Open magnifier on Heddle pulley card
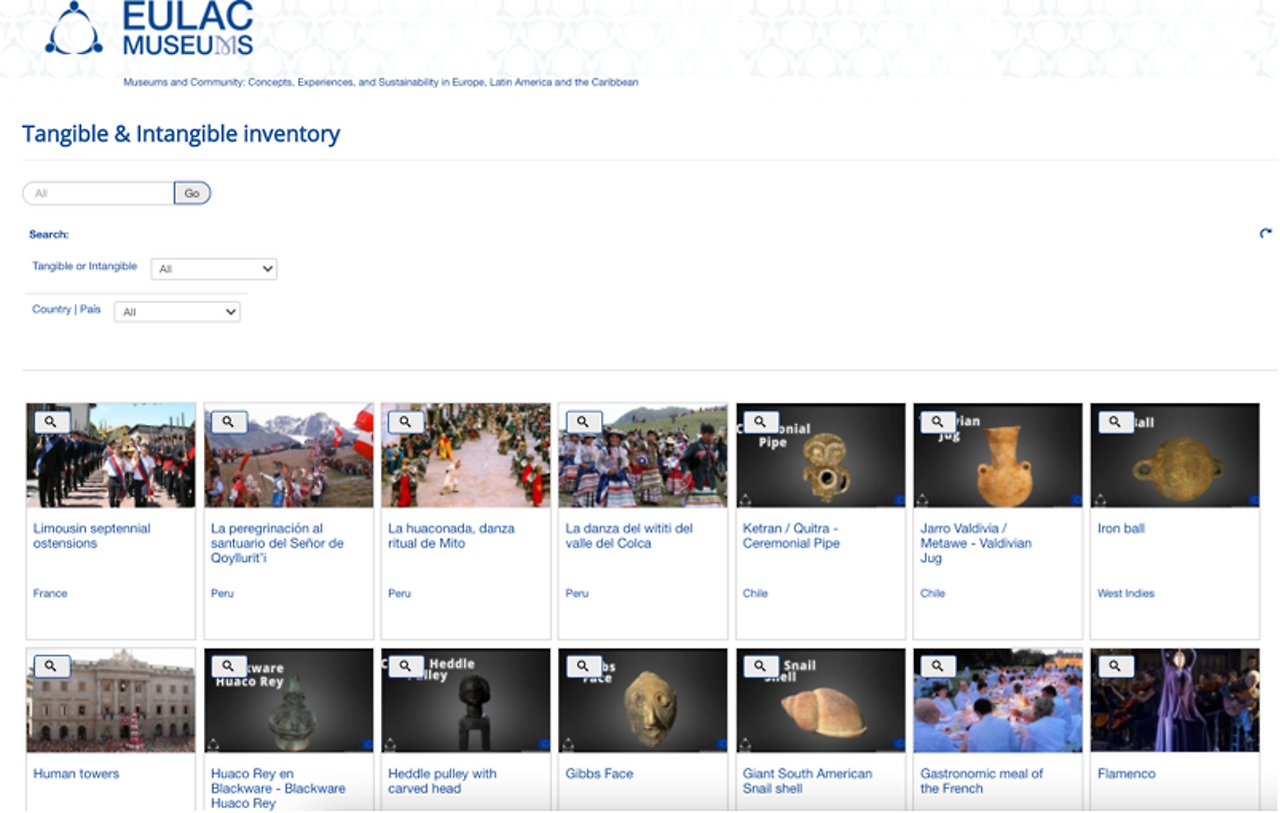Viewport: 1280px width, 813px height. click(x=405, y=666)
